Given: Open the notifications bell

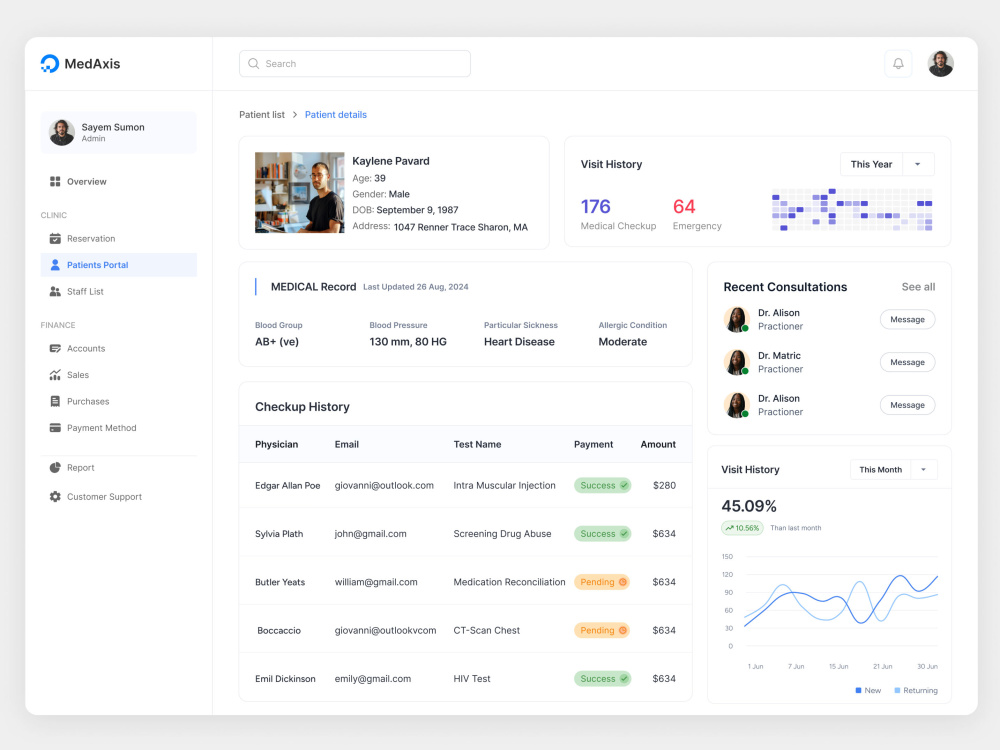Looking at the screenshot, I should (x=898, y=64).
